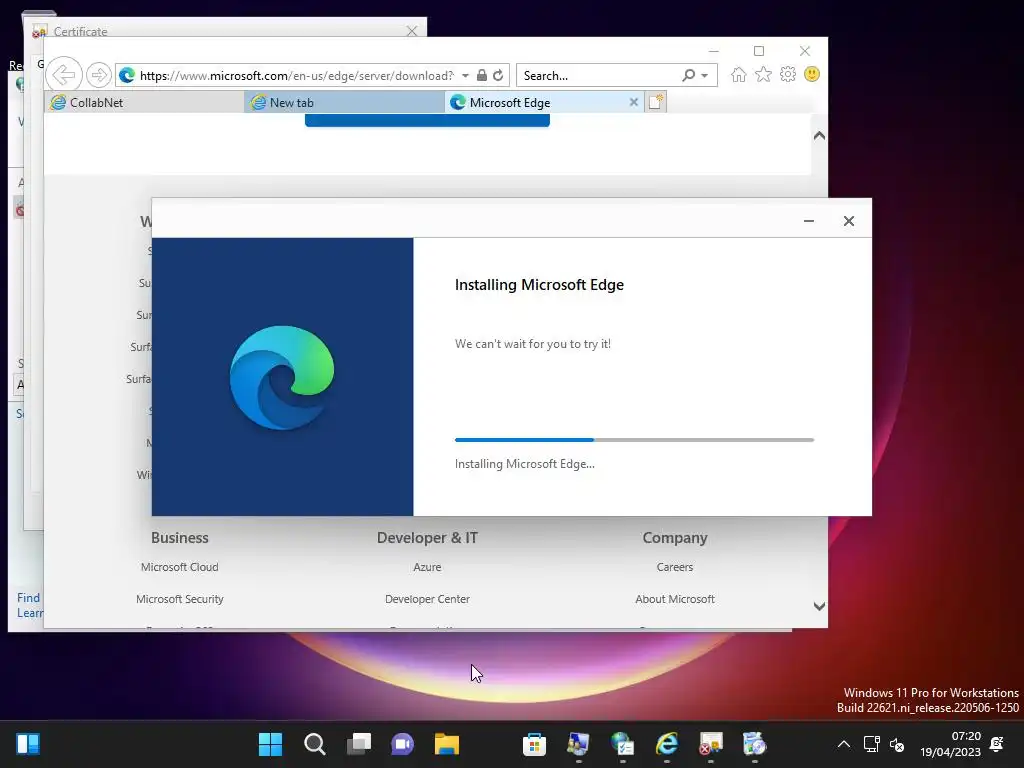Open the Tools gear icon in IE
The image size is (1024, 768).
pyautogui.click(x=788, y=74)
